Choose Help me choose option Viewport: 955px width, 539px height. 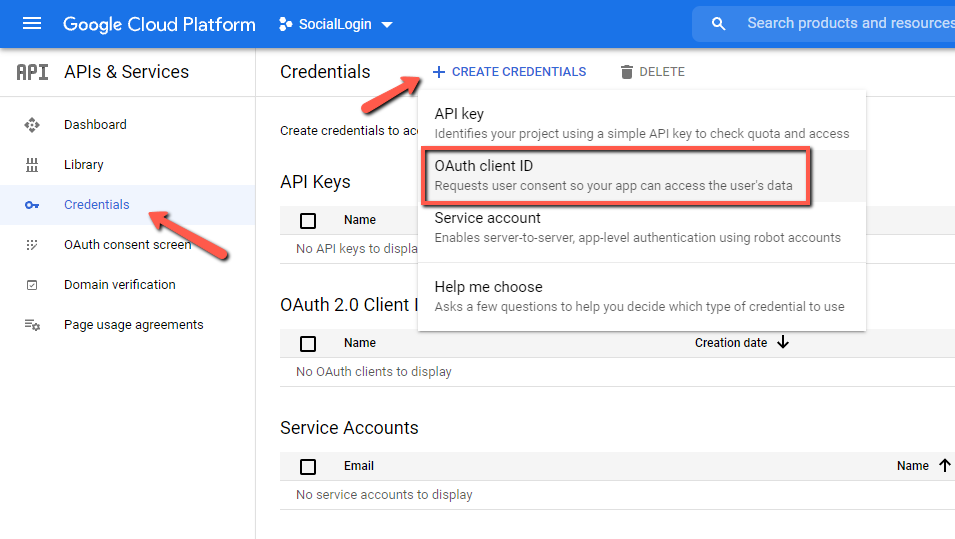pos(642,297)
